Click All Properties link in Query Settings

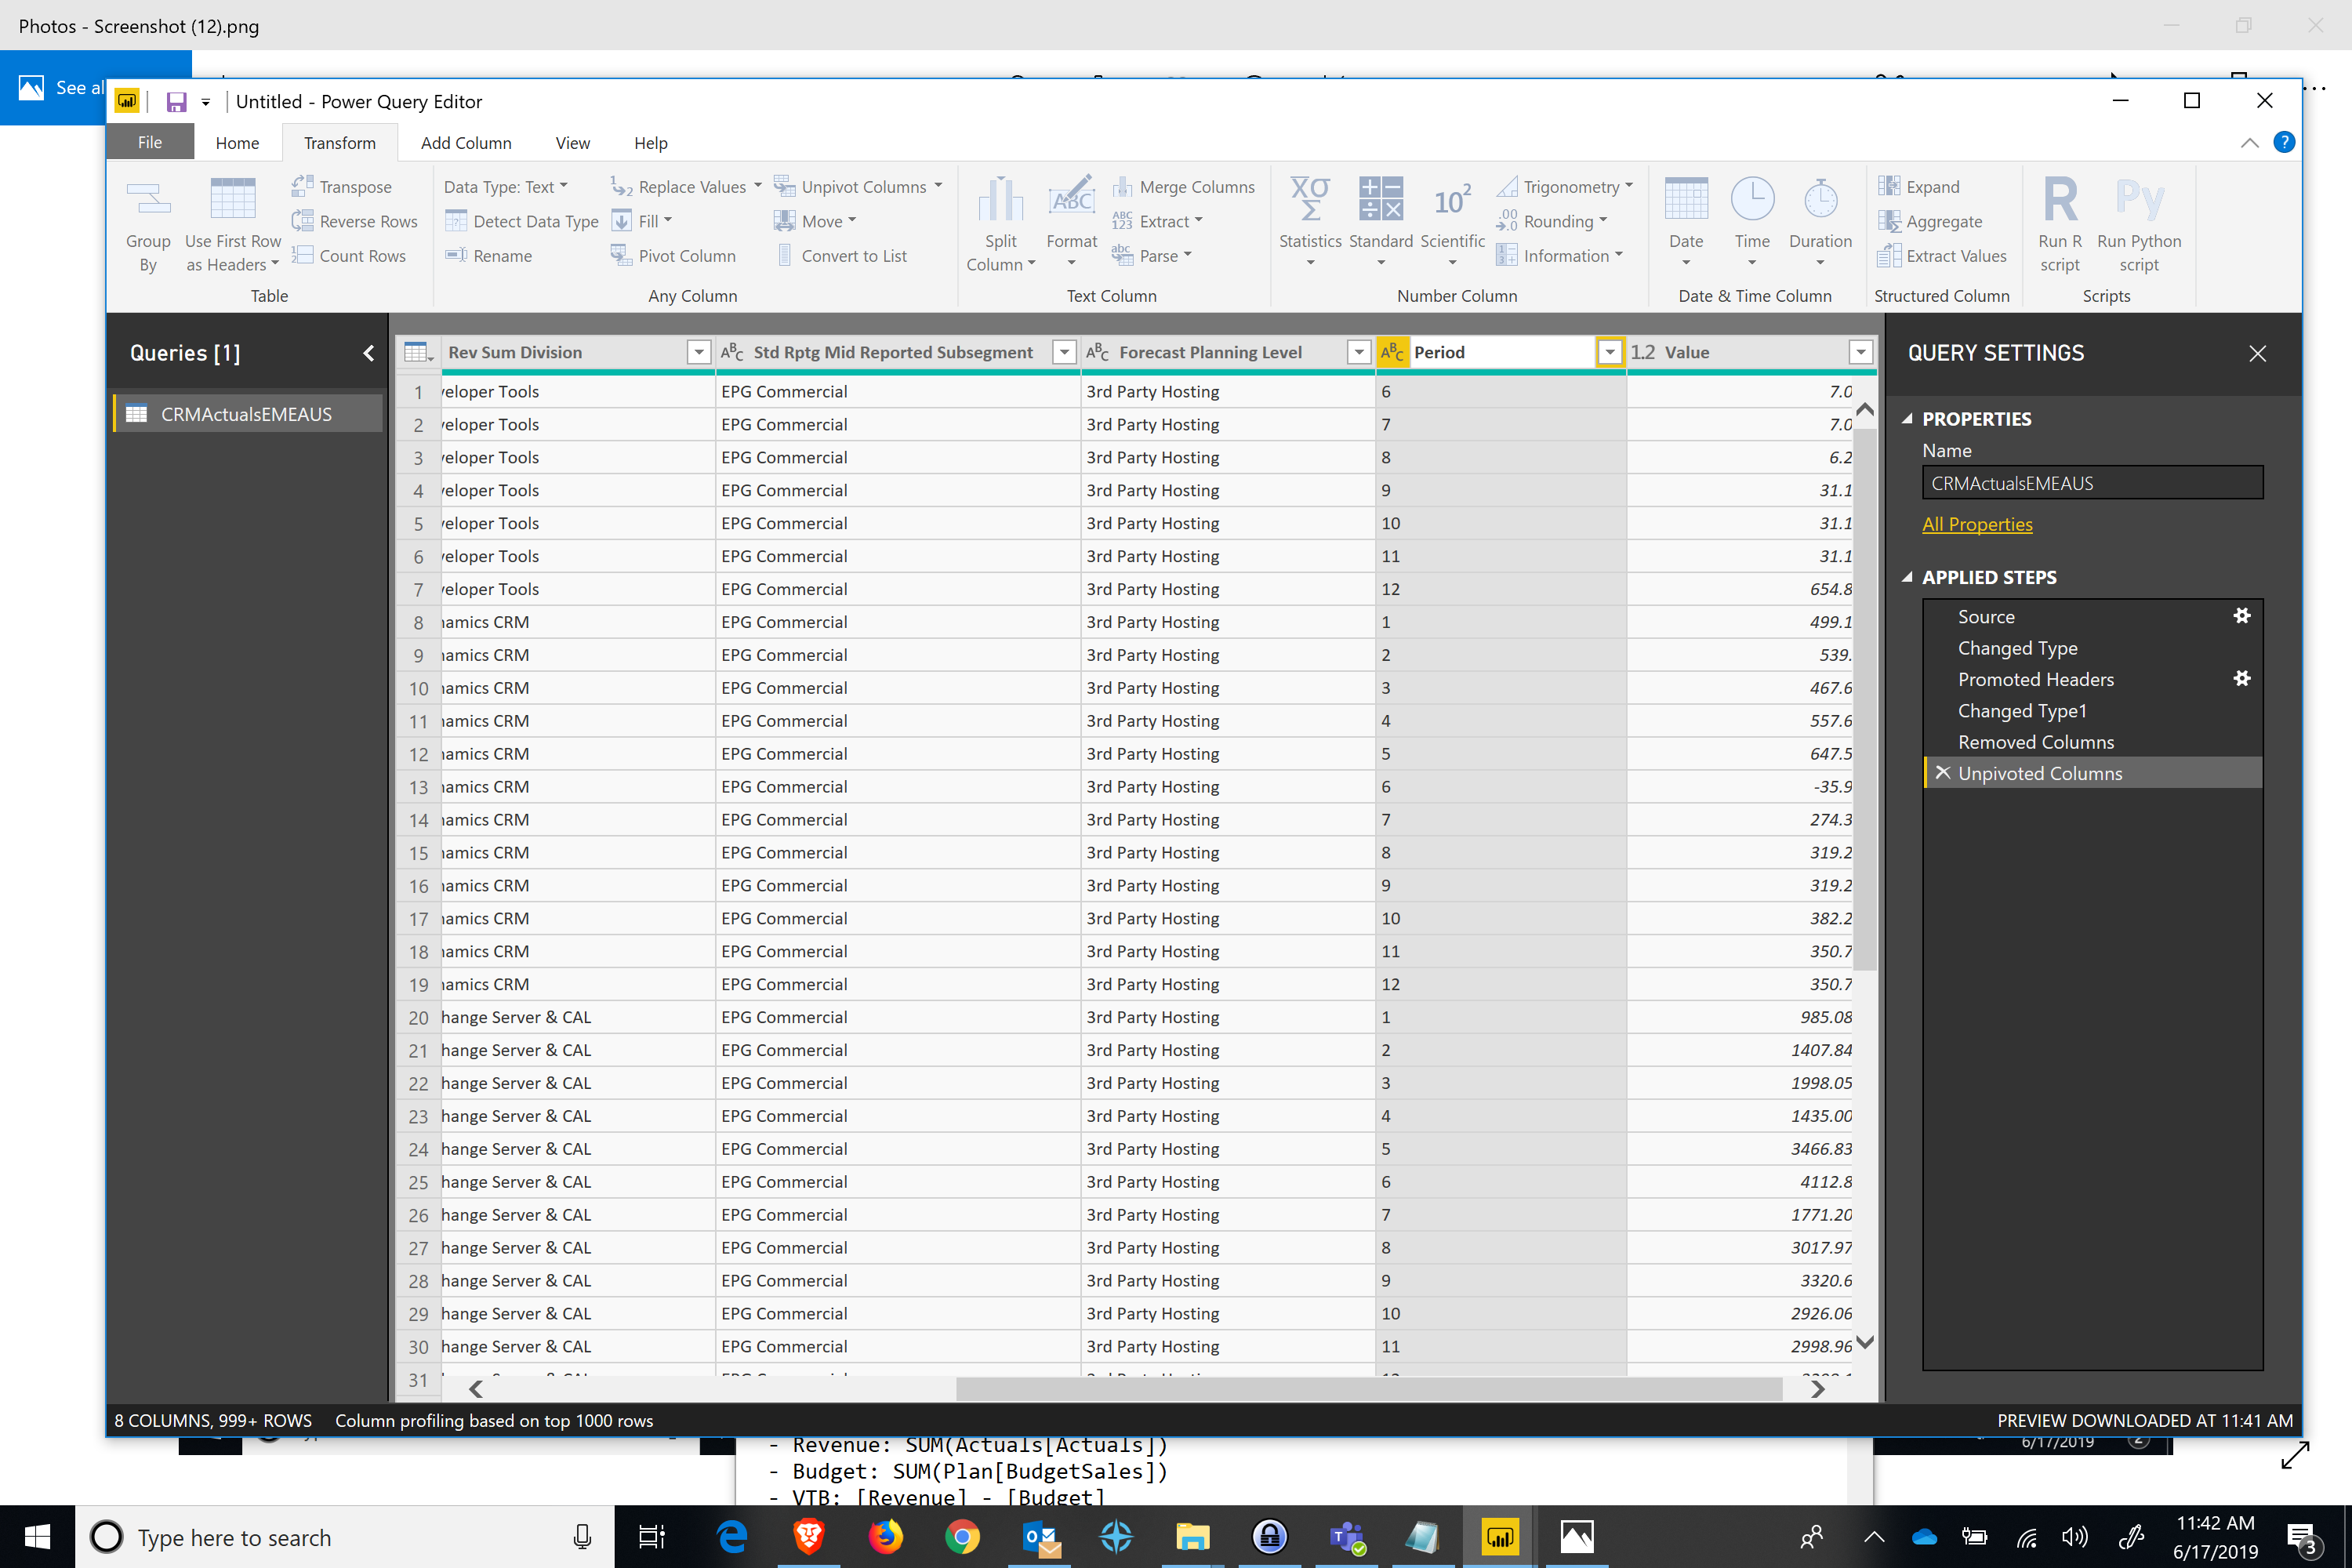(x=1976, y=523)
